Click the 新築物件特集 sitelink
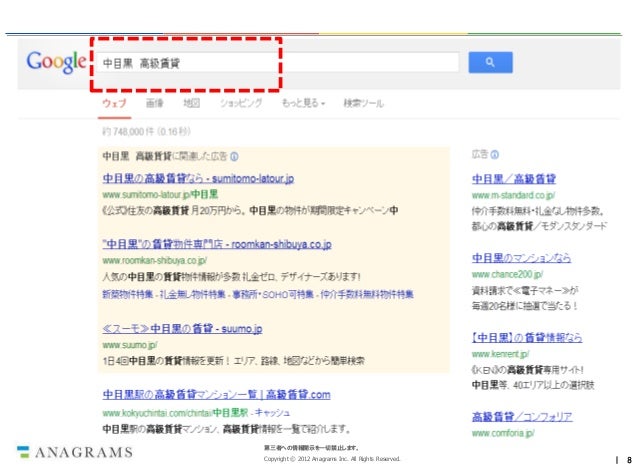This screenshot has height=467, width=638. click(128, 294)
